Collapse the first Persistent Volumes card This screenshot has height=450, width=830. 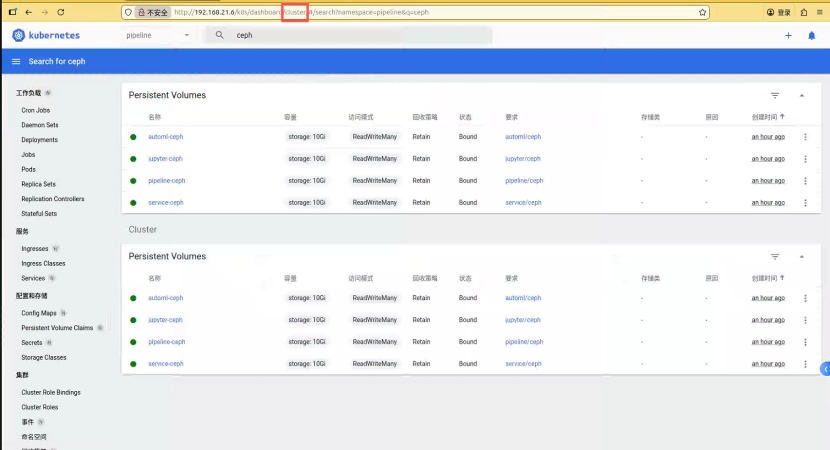[x=801, y=95]
